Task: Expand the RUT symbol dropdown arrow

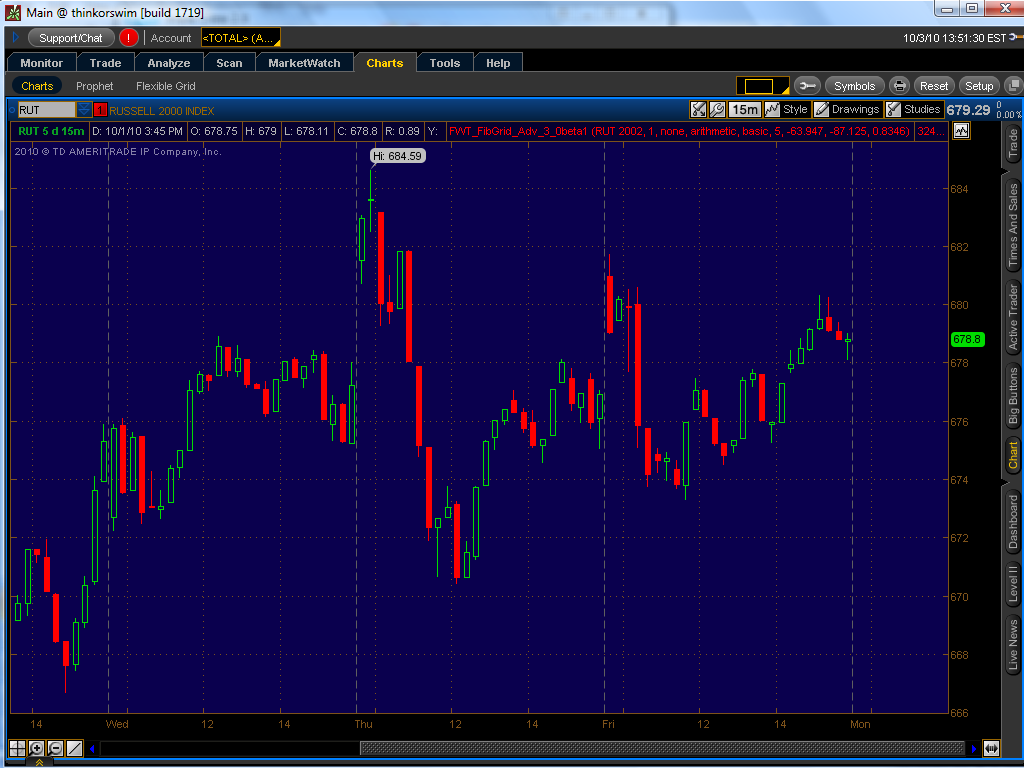Action: pyautogui.click(x=84, y=110)
